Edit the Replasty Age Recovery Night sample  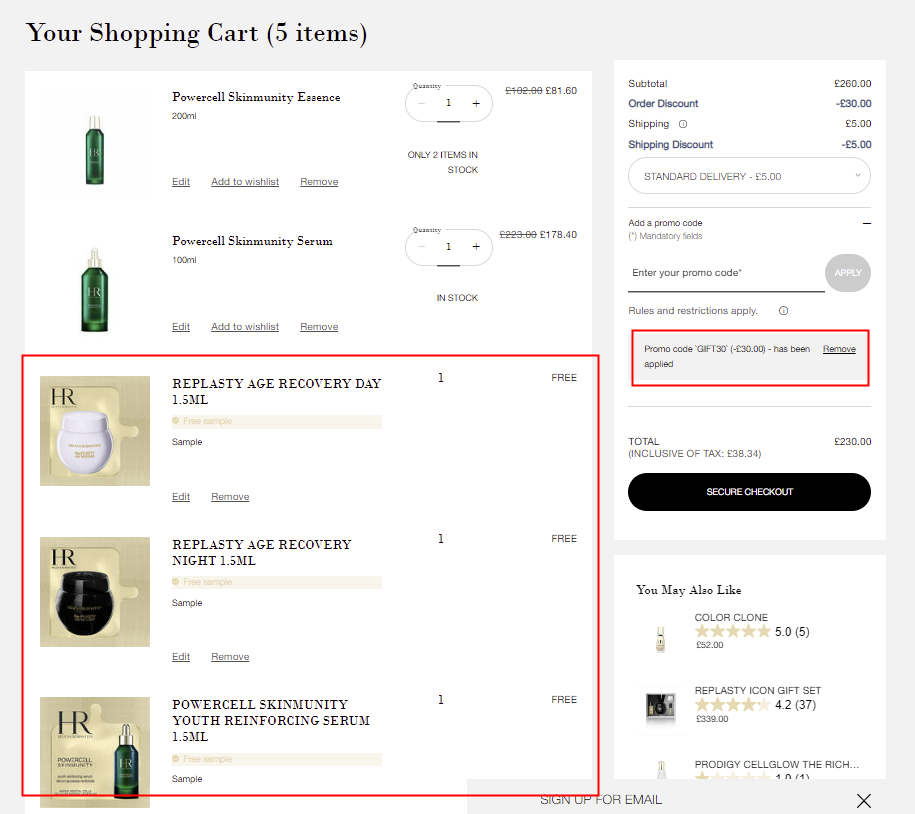(x=181, y=656)
